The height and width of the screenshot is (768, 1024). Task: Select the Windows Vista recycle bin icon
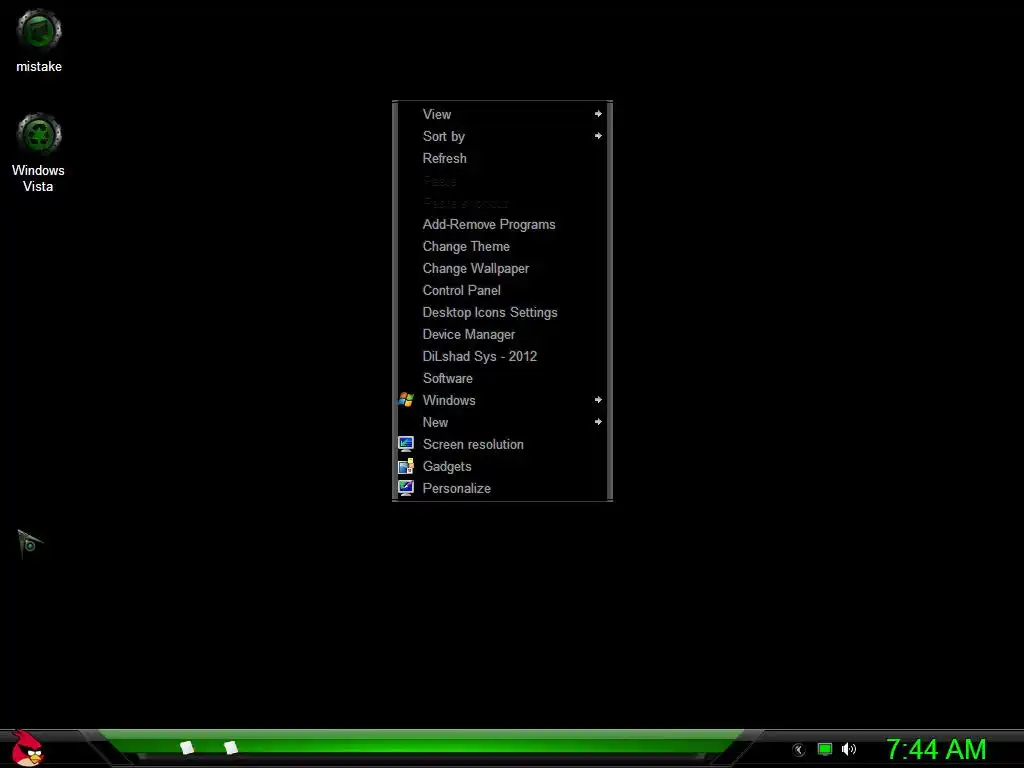click(x=39, y=153)
